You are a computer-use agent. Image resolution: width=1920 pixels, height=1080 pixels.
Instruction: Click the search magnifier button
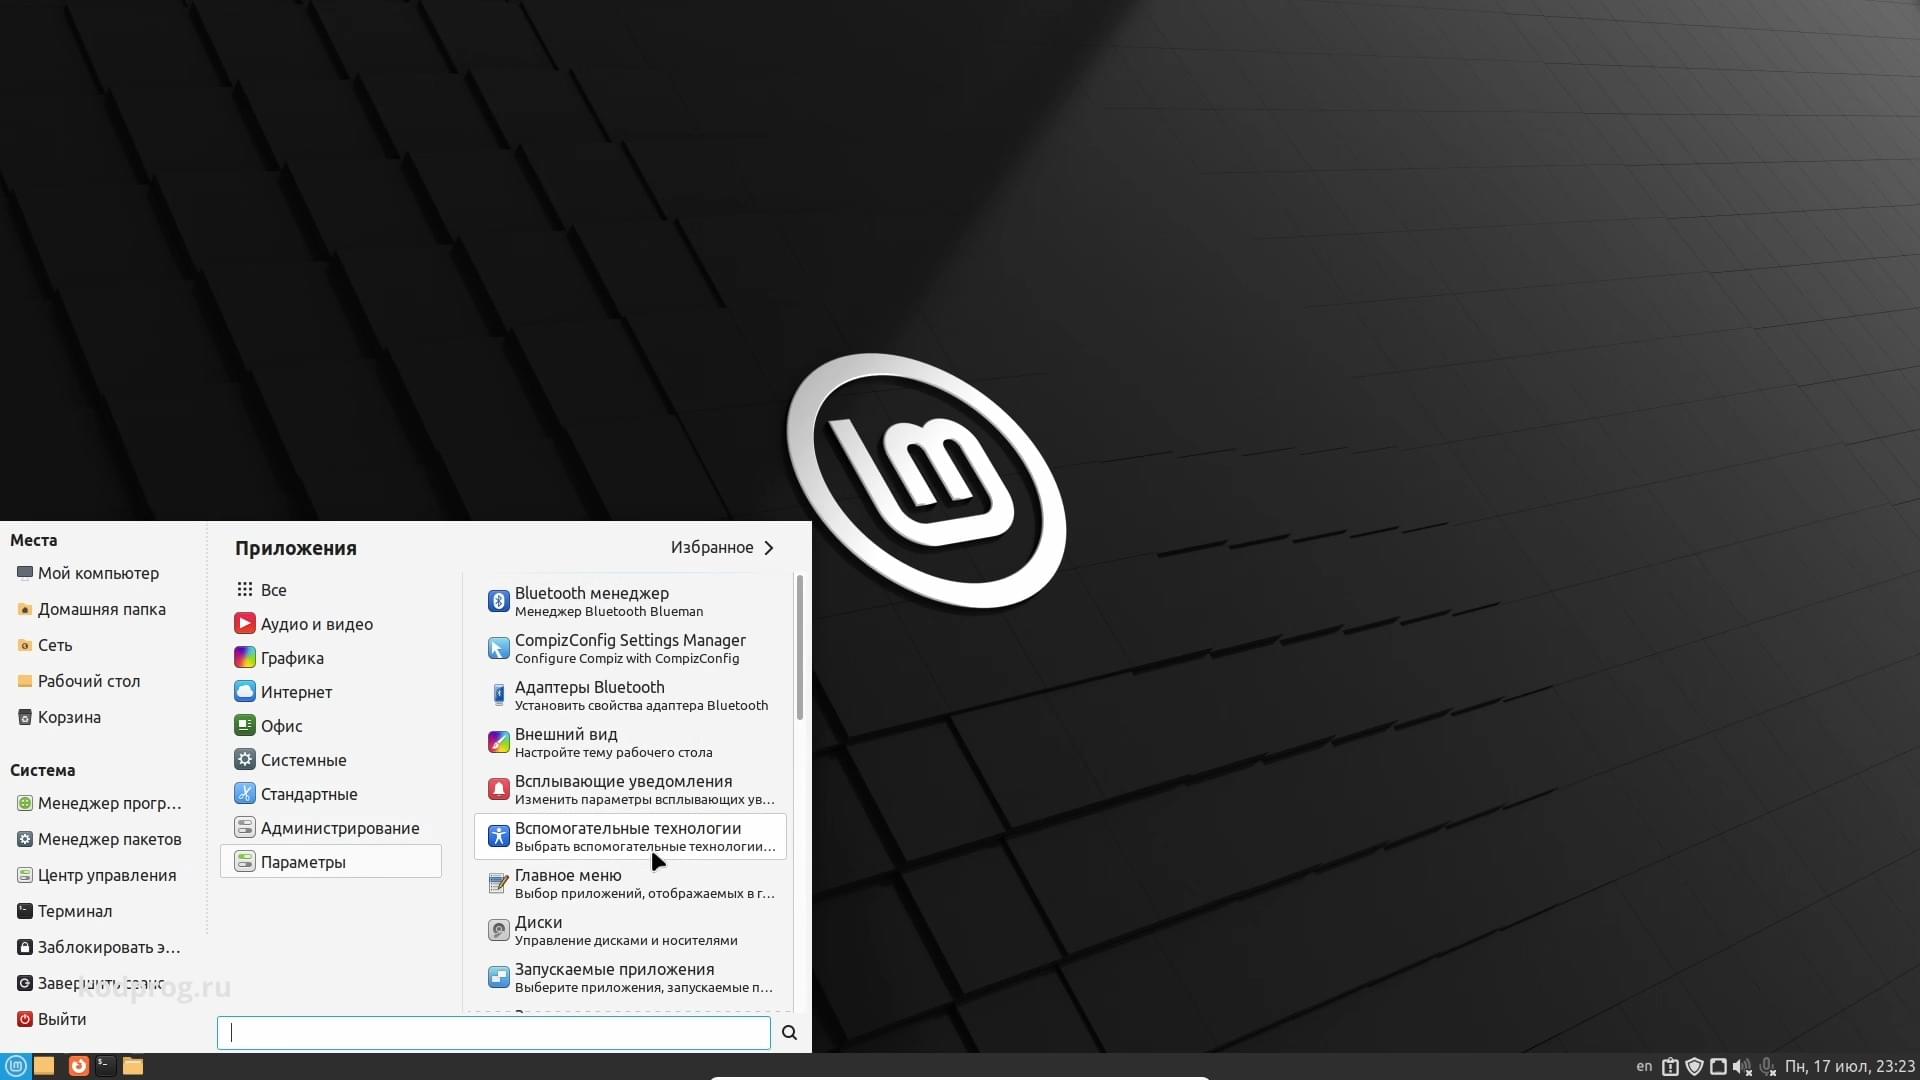(x=789, y=1033)
